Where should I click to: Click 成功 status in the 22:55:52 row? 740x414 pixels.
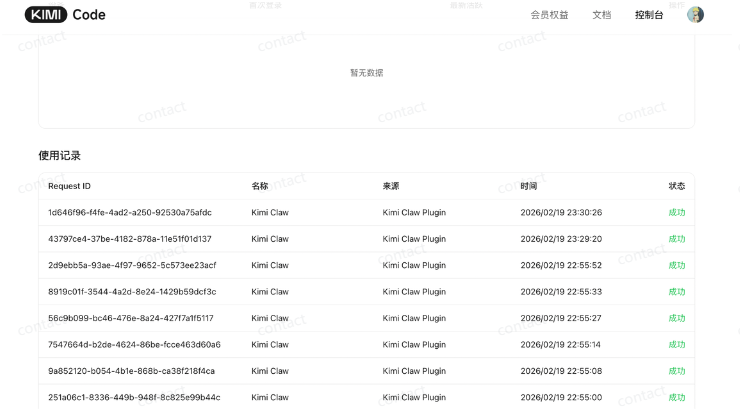(x=677, y=265)
